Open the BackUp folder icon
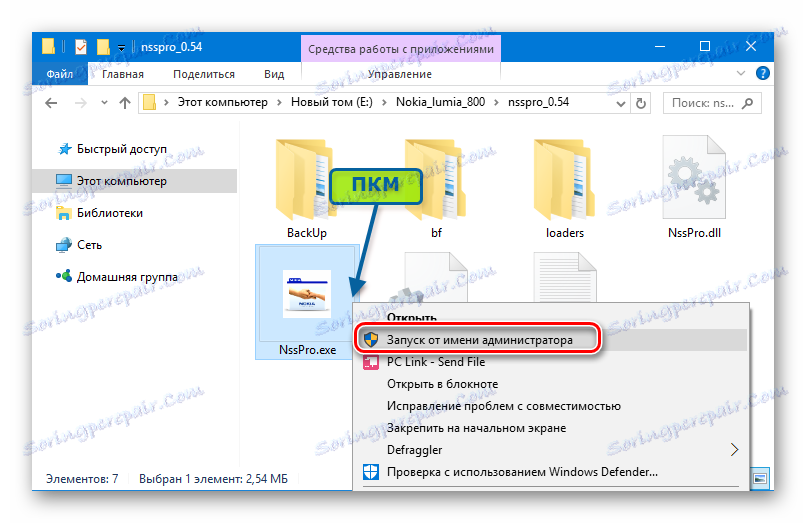 (x=306, y=180)
